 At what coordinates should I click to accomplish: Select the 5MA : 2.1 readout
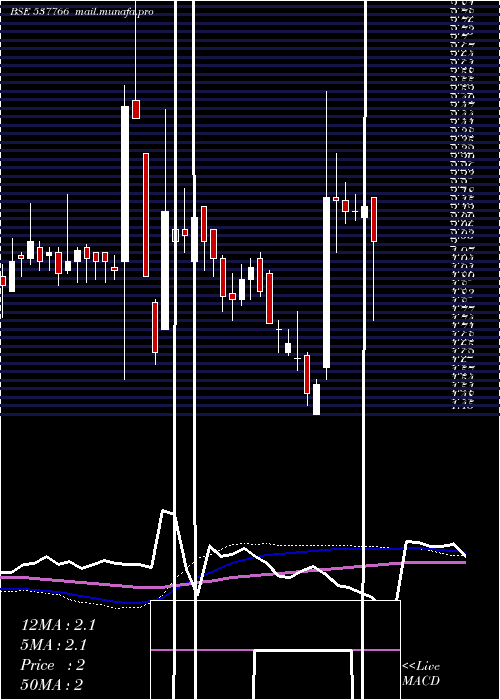tap(54, 645)
